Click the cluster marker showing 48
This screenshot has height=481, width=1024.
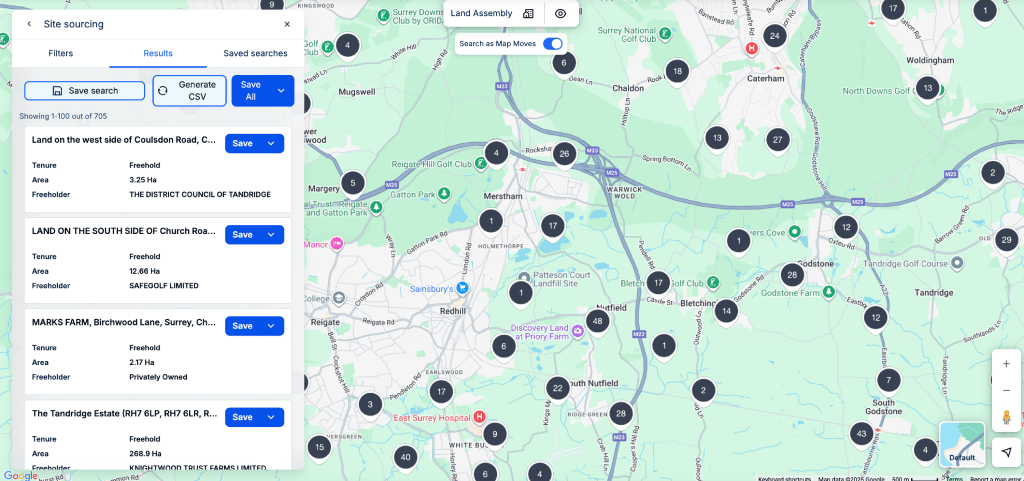598,321
